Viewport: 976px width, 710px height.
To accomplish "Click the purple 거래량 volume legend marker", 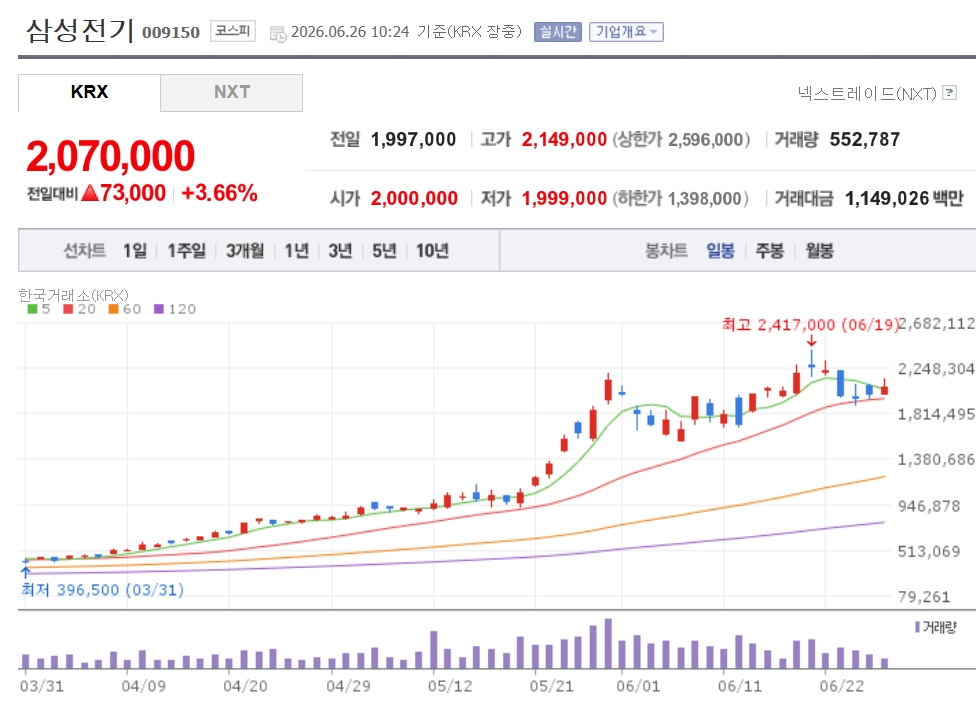I will coord(917,627).
